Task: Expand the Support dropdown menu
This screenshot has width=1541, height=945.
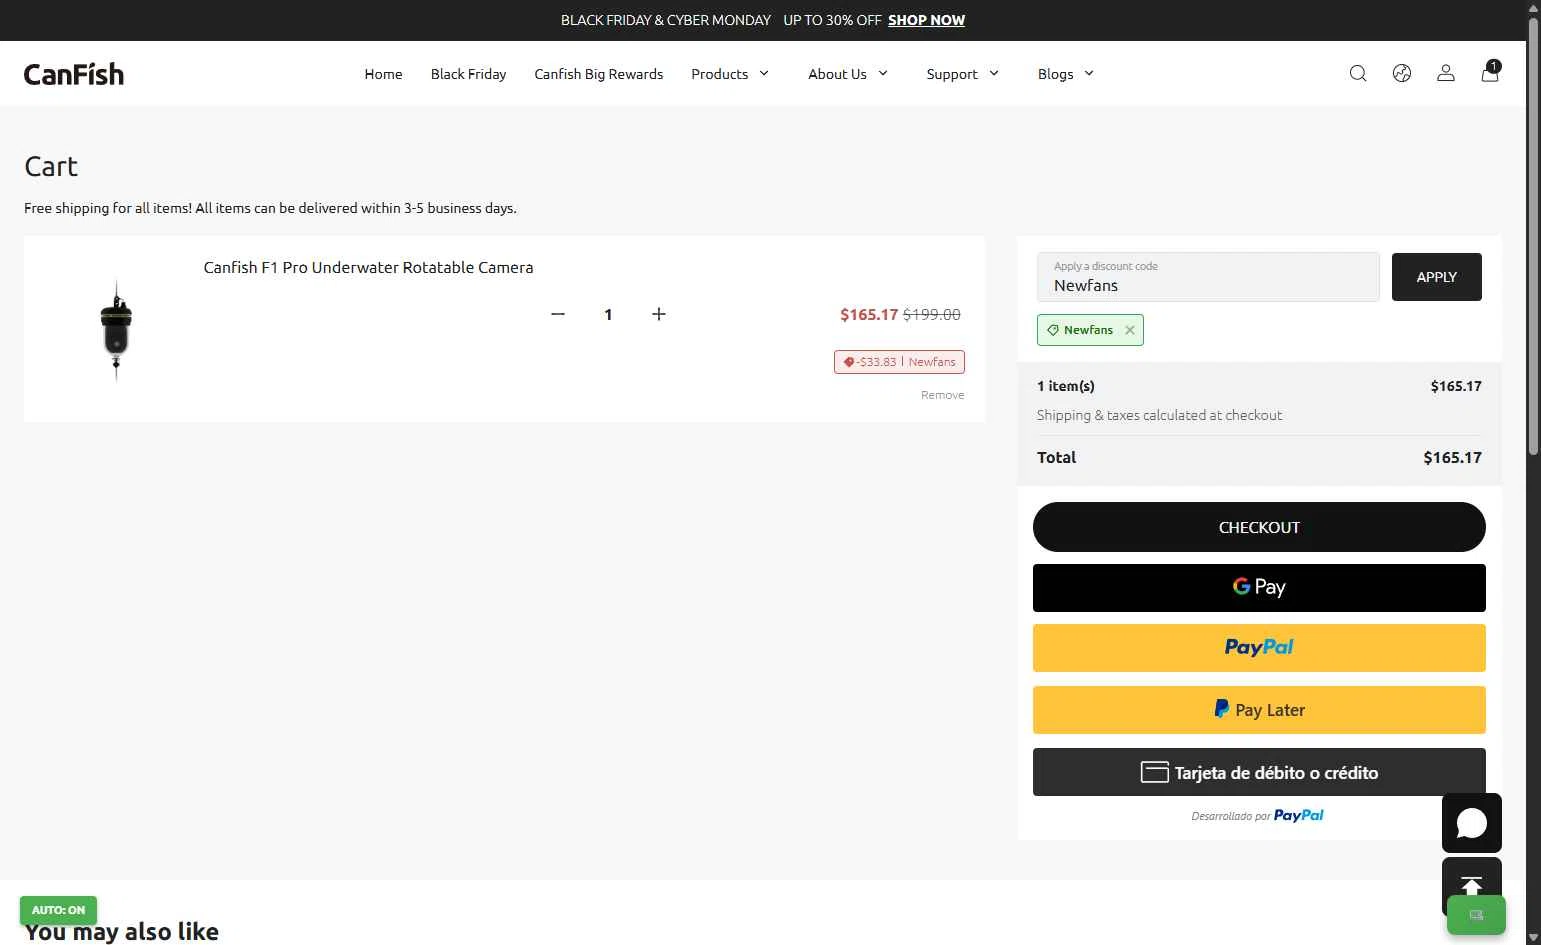Action: [x=963, y=74]
